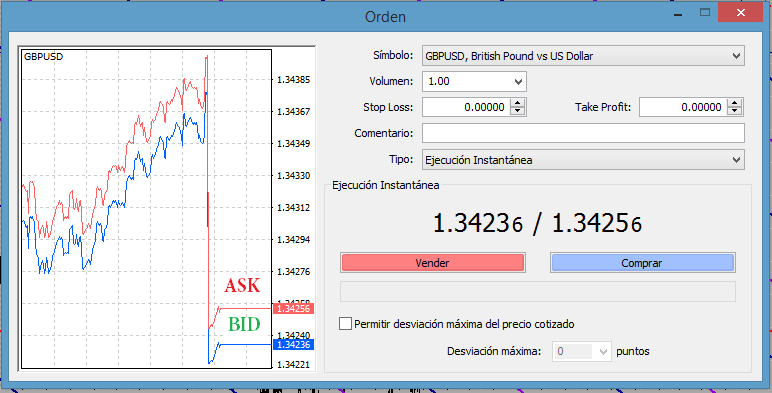Image resolution: width=772 pixels, height=393 pixels.
Task: Click the bid quote 1.34236 in large text
Action: coord(478,224)
